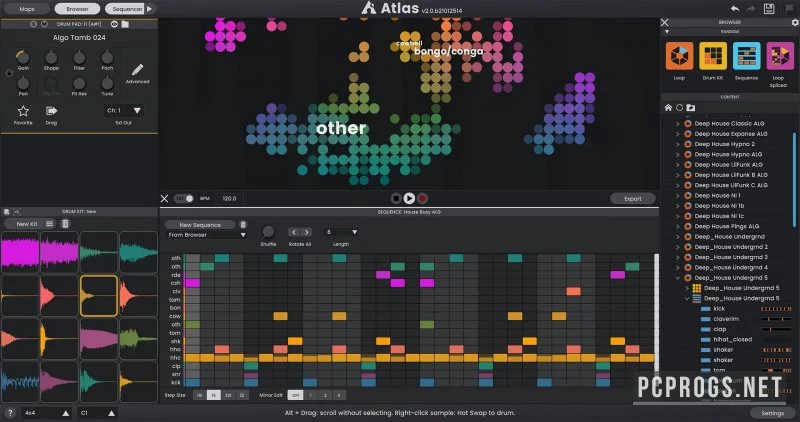800x422 pixels.
Task: Click the Export button
Action: coord(633,198)
